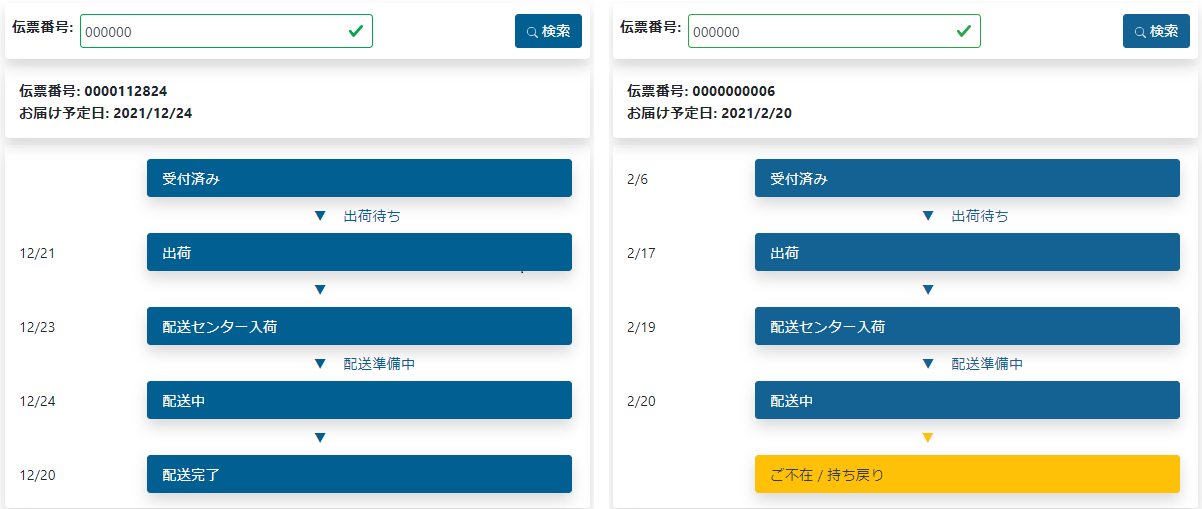Select the 配送中 step dated 2/20
Image resolution: width=1202 pixels, height=509 pixels.
(967, 400)
